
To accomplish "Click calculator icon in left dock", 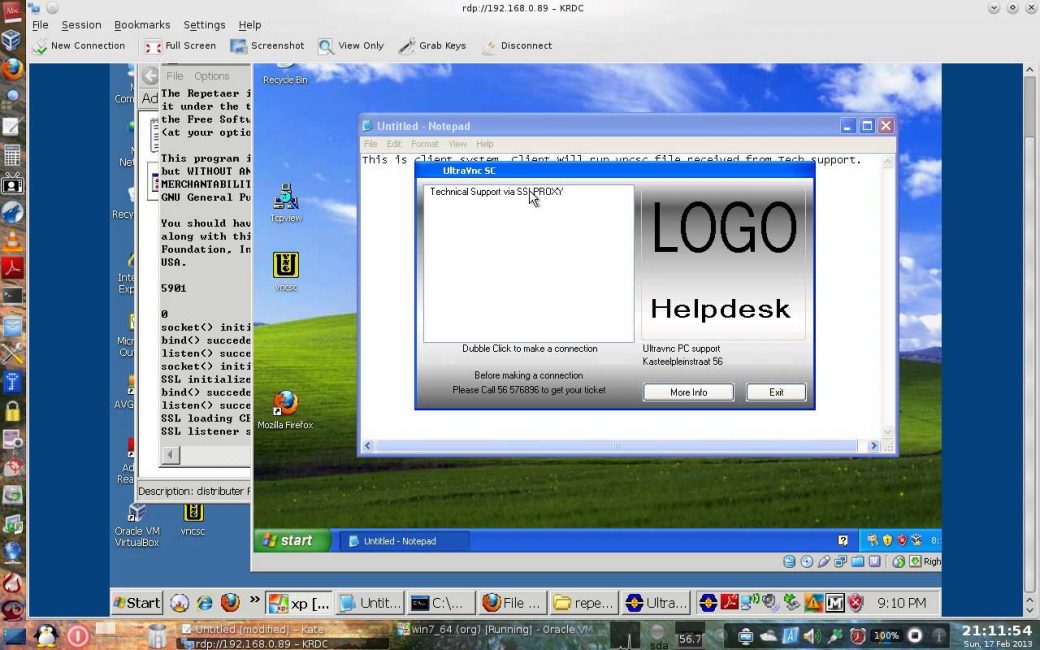I will coord(12,155).
